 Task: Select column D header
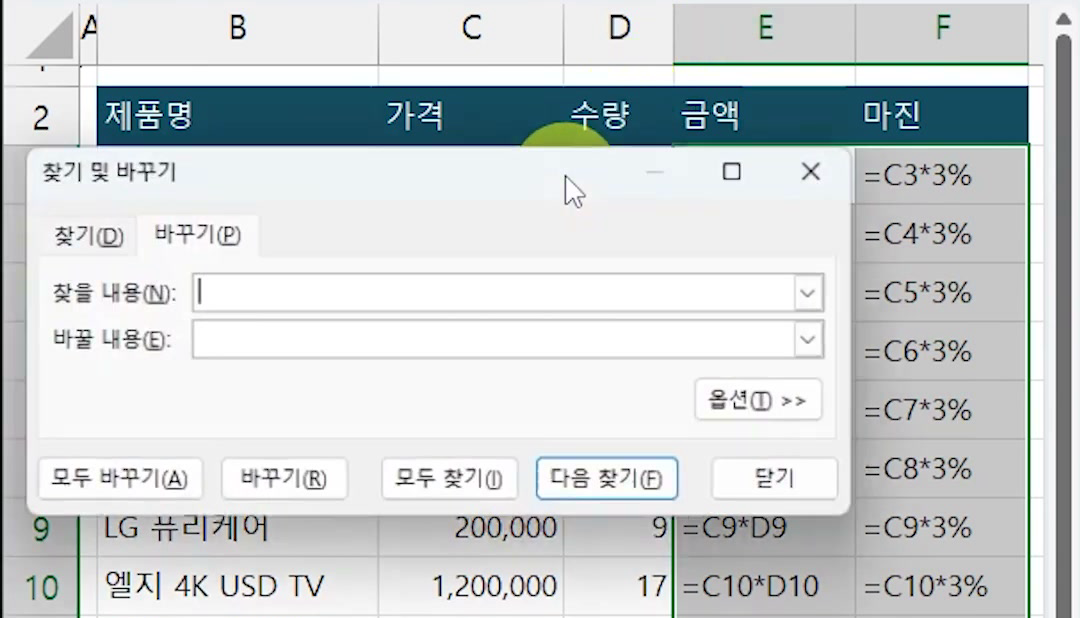click(619, 30)
